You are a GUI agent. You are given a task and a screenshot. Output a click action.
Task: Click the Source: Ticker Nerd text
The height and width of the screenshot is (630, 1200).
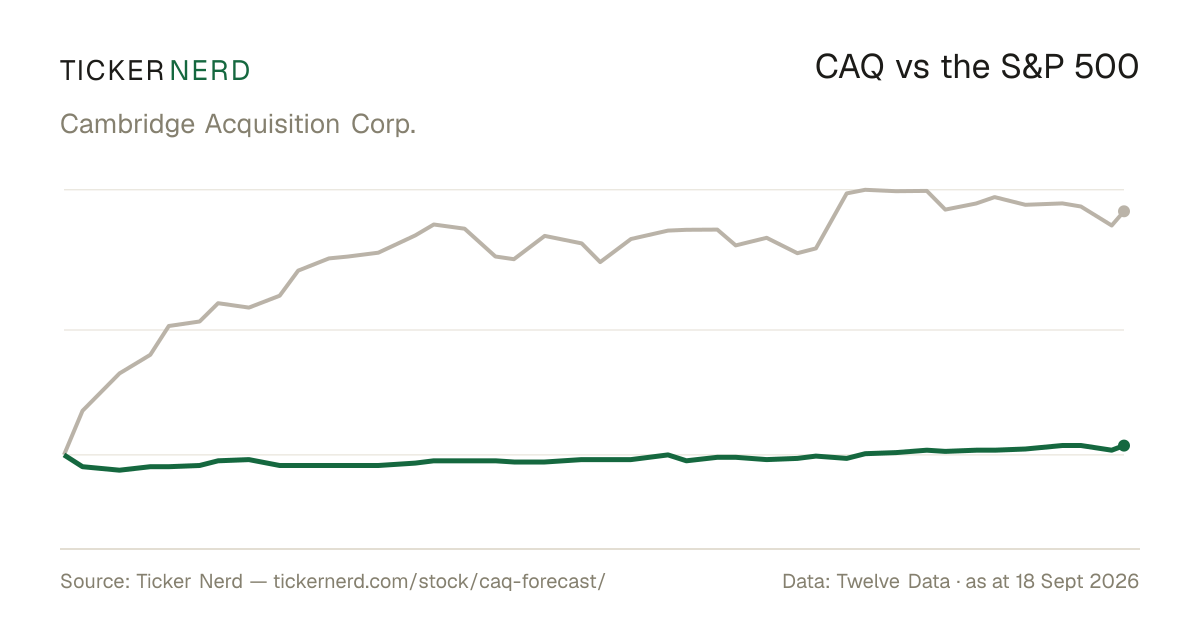point(151,582)
